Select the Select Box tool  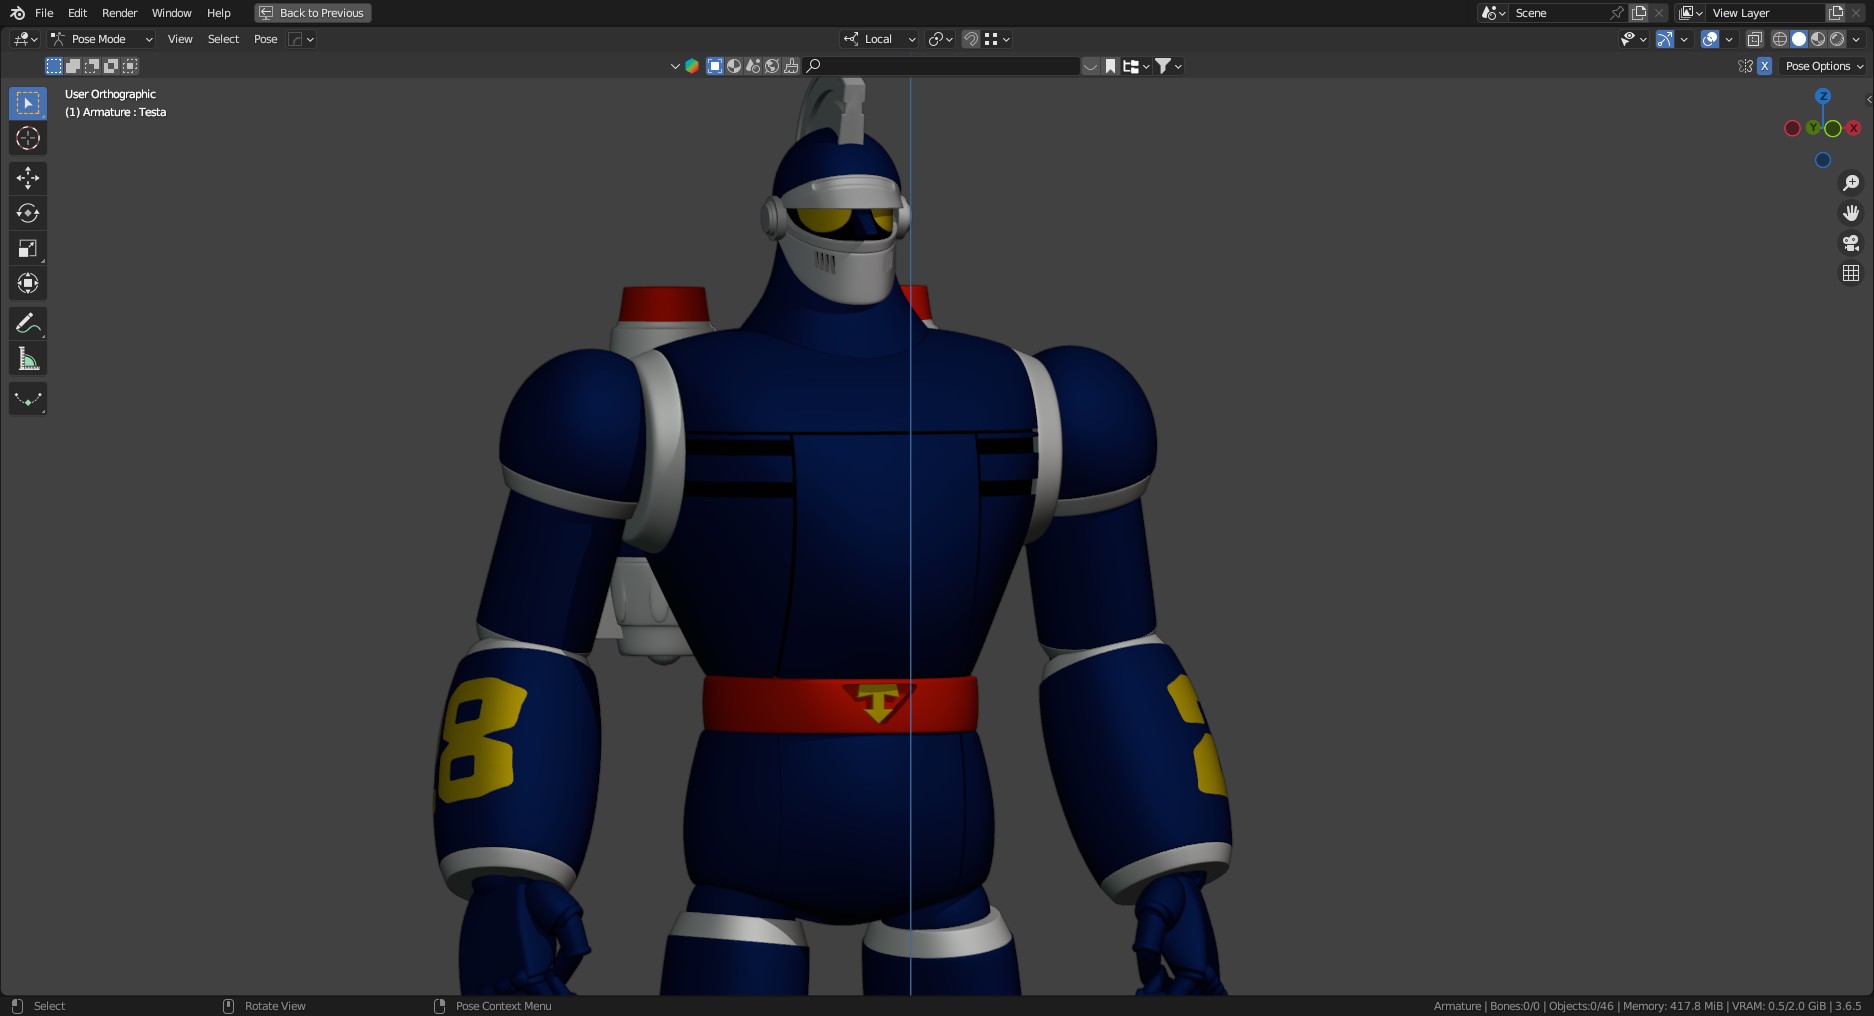click(28, 103)
